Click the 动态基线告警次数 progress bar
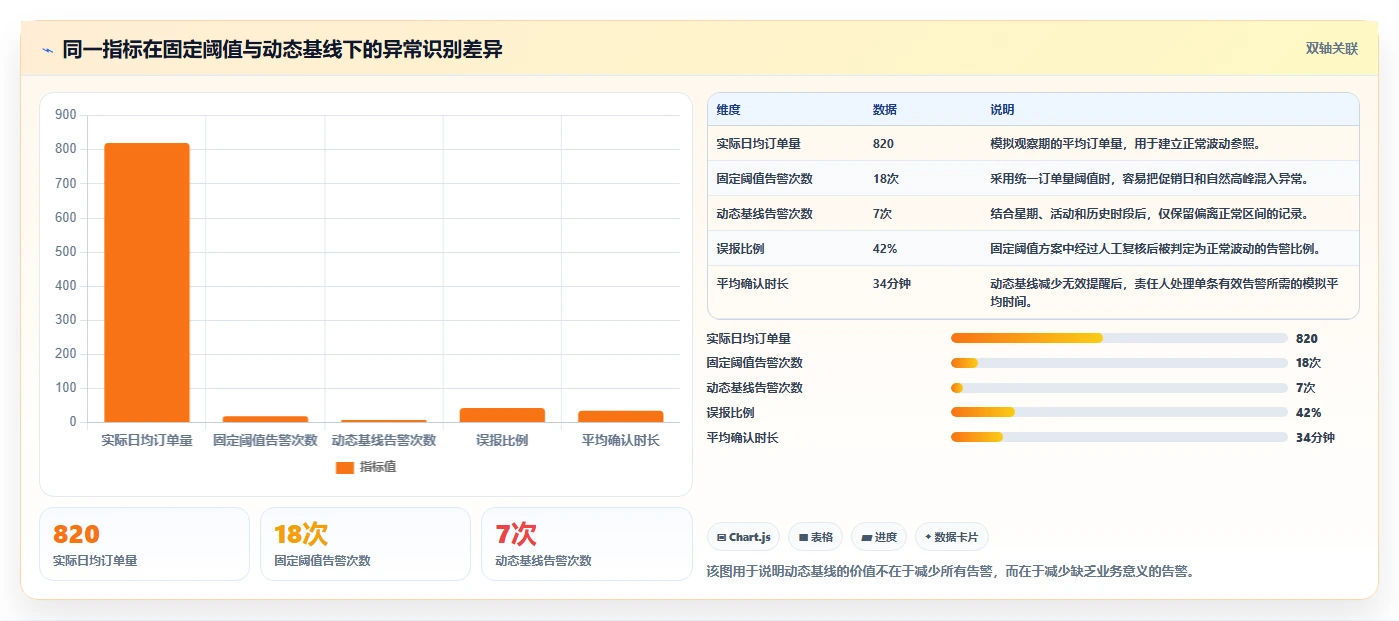This screenshot has width=1399, height=621. pos(1119,388)
